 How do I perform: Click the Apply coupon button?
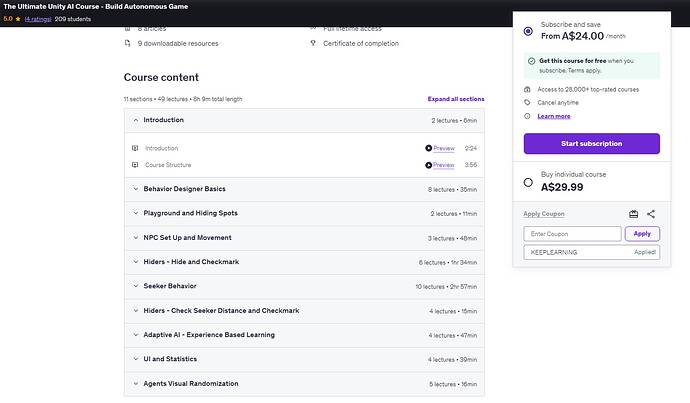tap(642, 234)
